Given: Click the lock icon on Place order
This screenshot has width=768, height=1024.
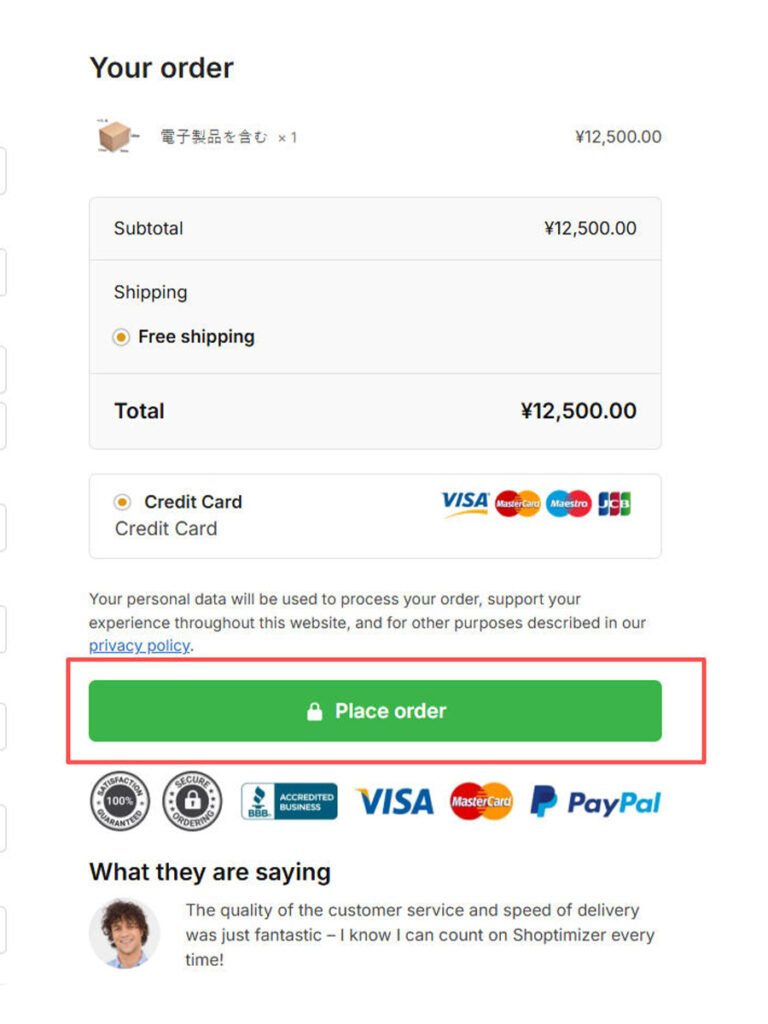Looking at the screenshot, I should (314, 712).
